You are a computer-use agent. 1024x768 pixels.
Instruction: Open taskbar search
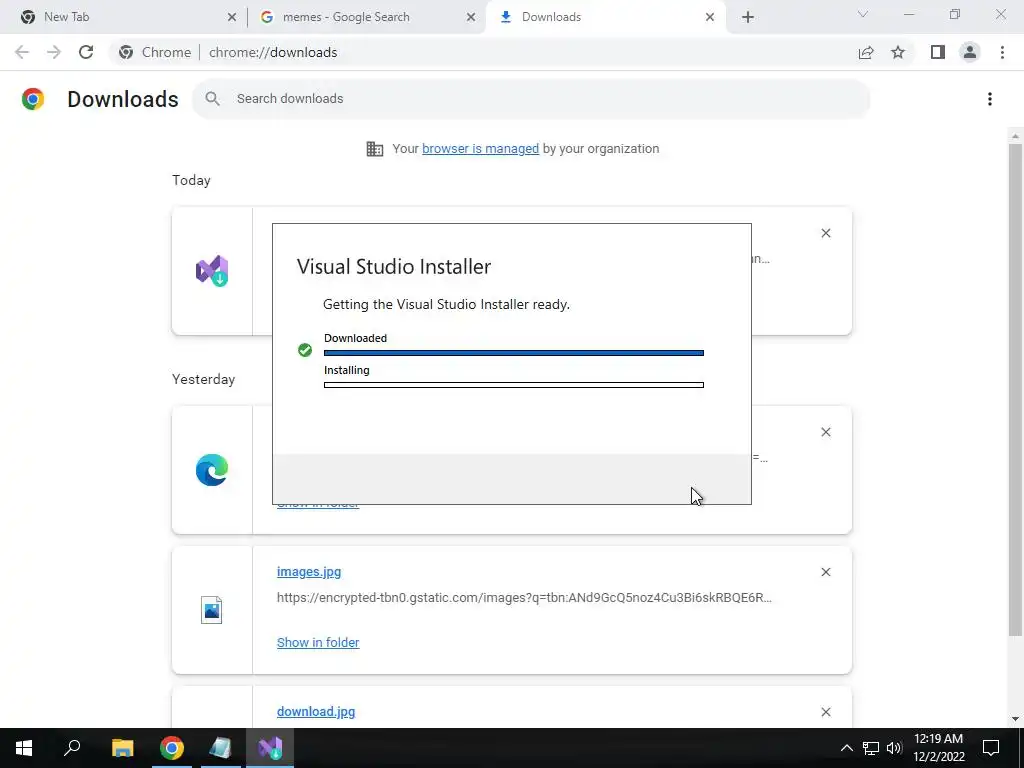(x=72, y=748)
